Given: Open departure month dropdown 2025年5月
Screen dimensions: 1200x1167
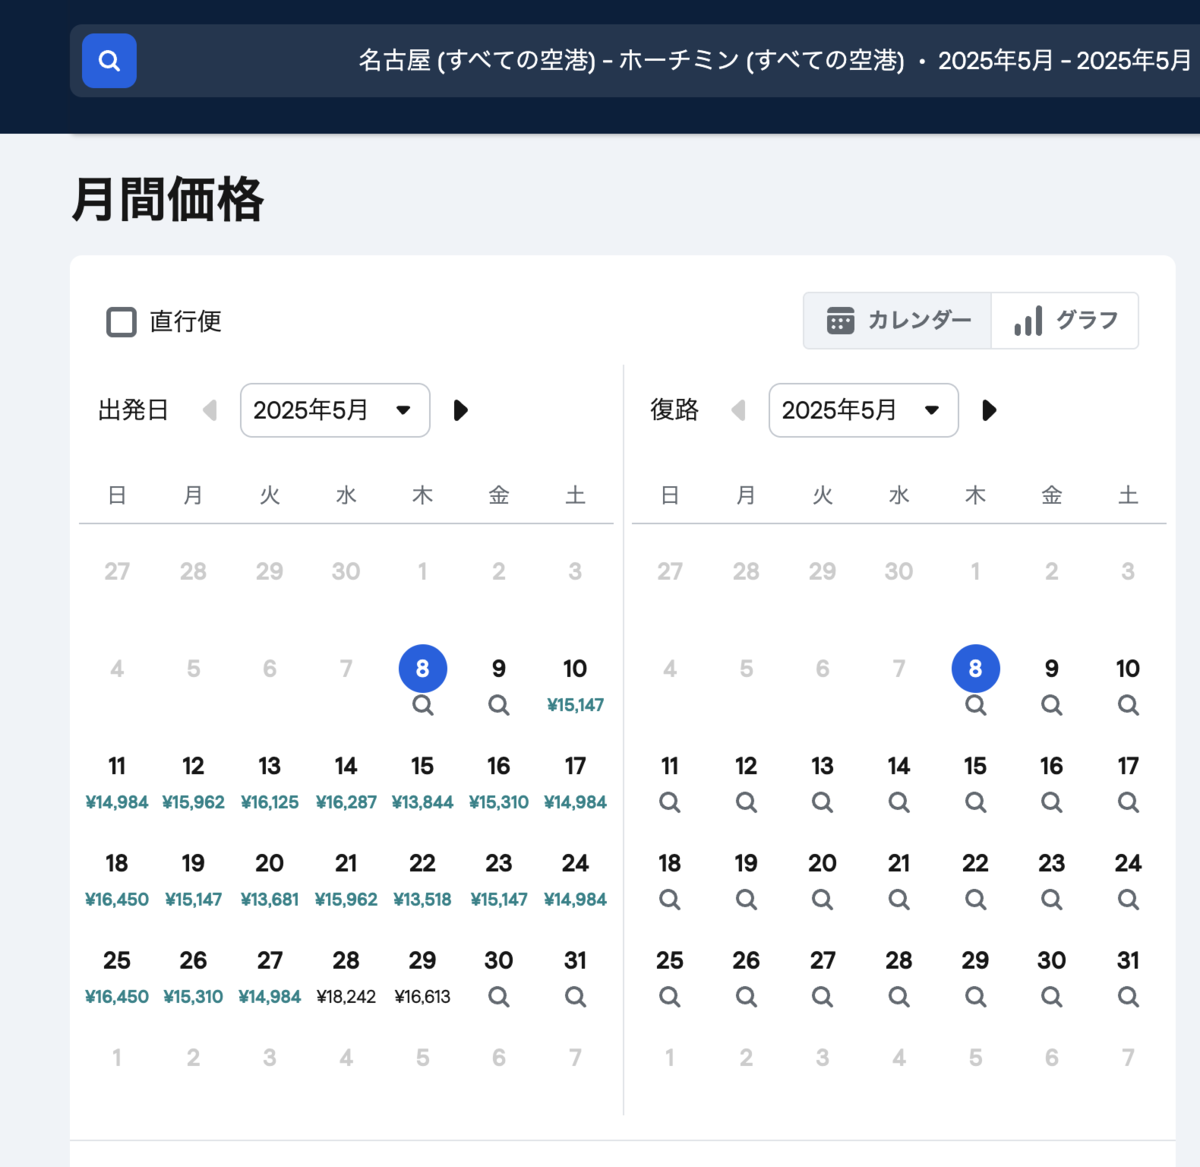Looking at the screenshot, I should click(x=335, y=410).
